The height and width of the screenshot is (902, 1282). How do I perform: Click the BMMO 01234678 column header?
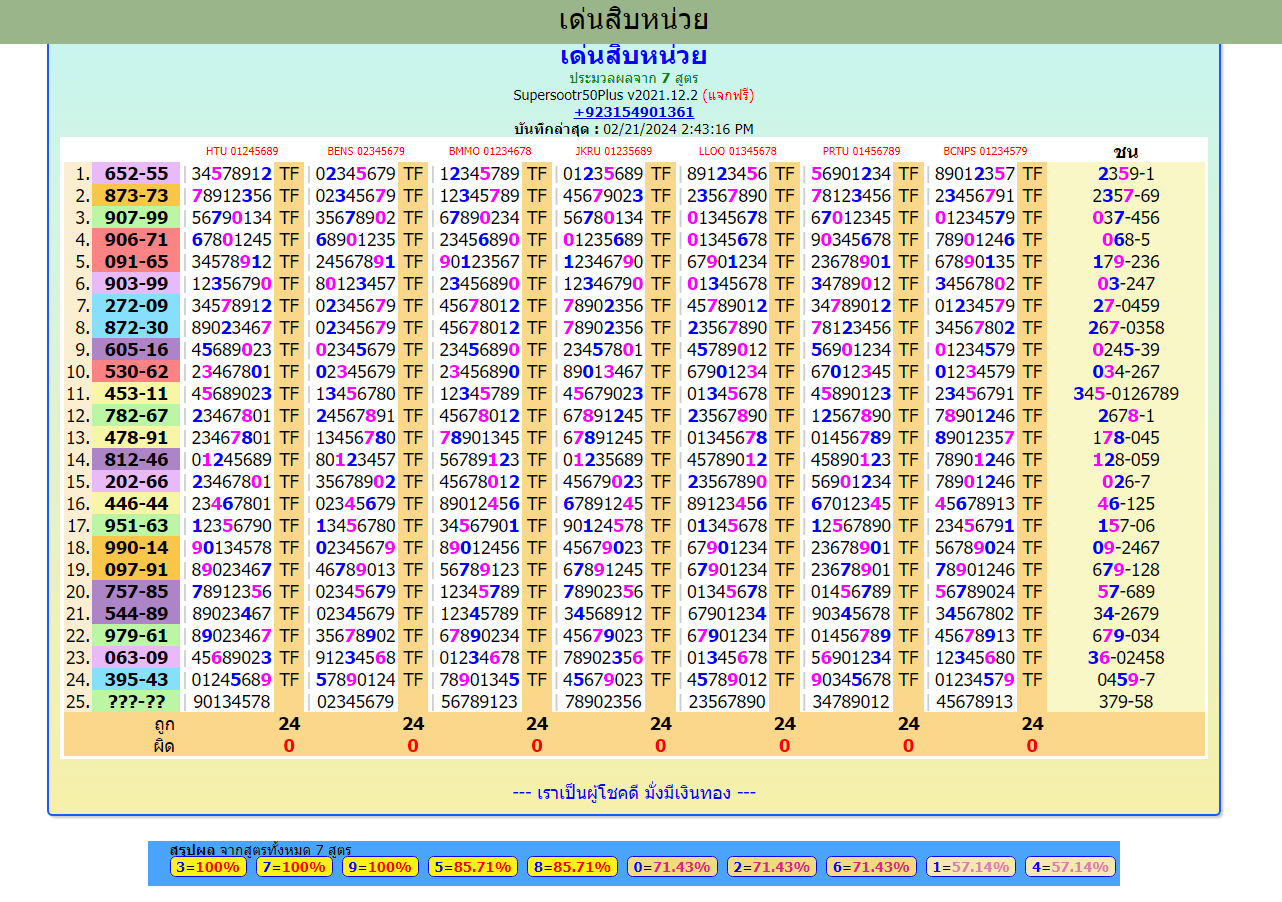tap(490, 151)
